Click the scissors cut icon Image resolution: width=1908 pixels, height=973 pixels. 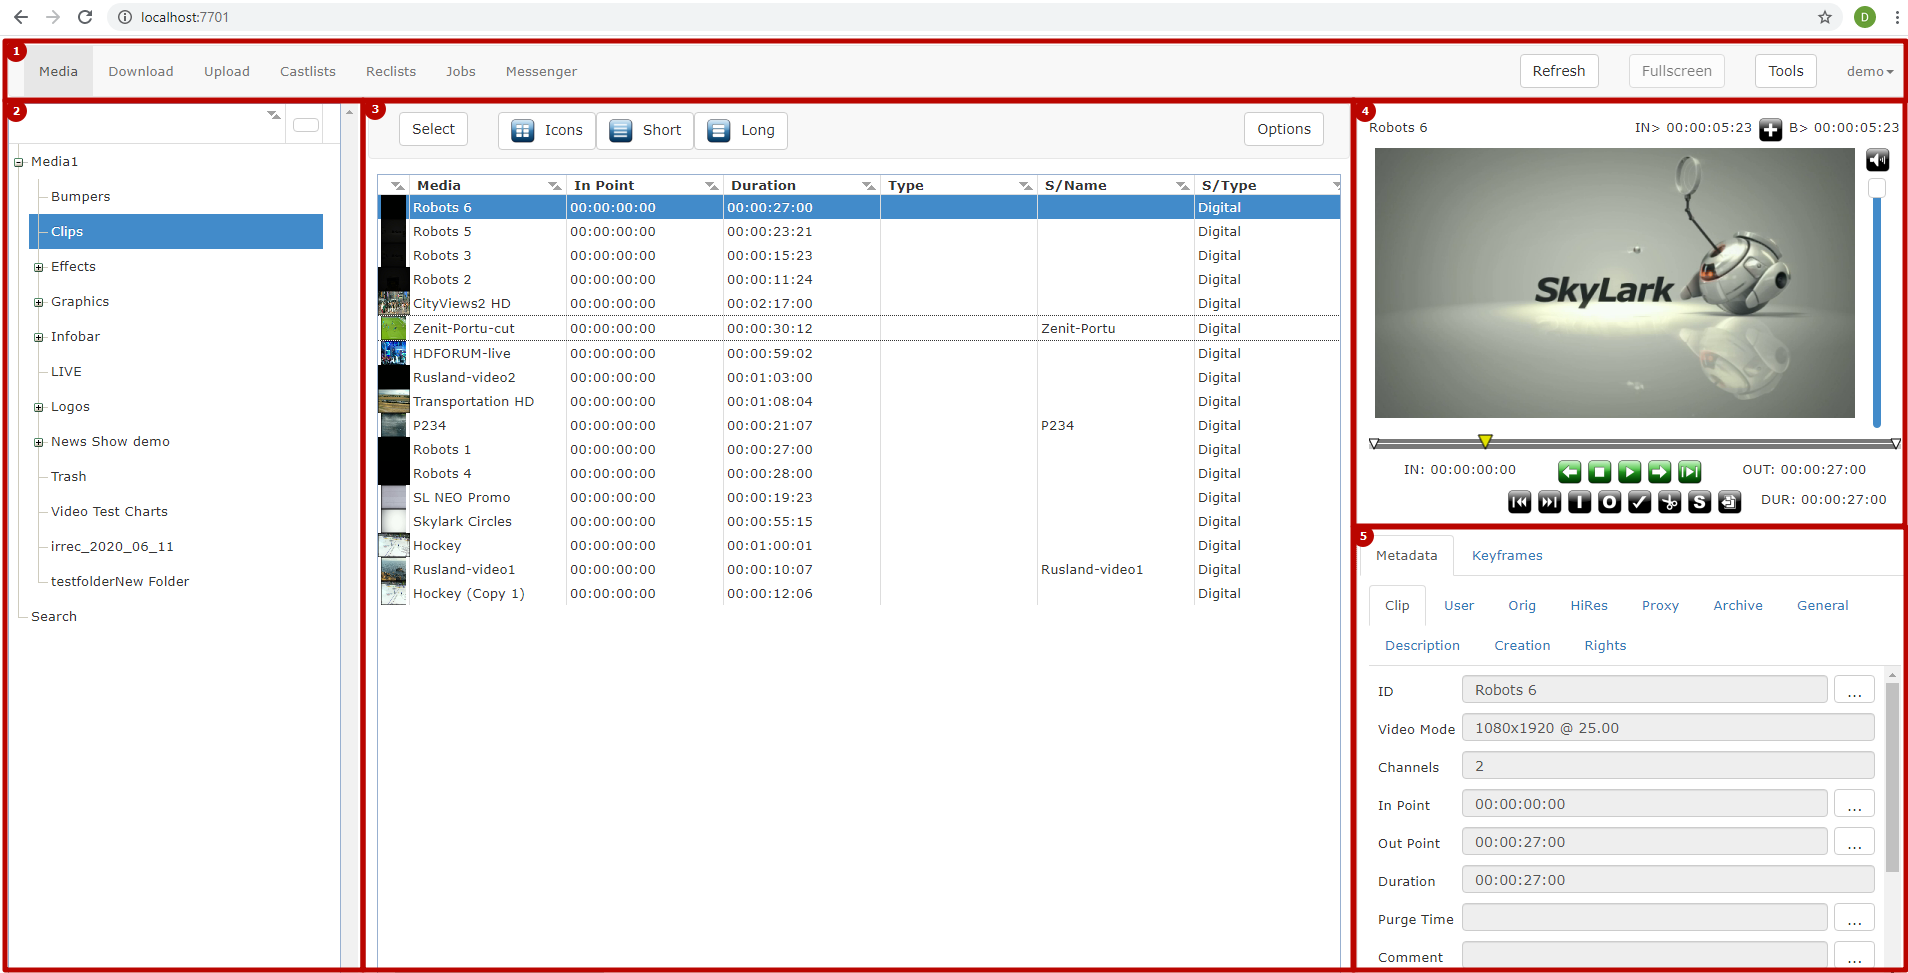(x=1669, y=502)
